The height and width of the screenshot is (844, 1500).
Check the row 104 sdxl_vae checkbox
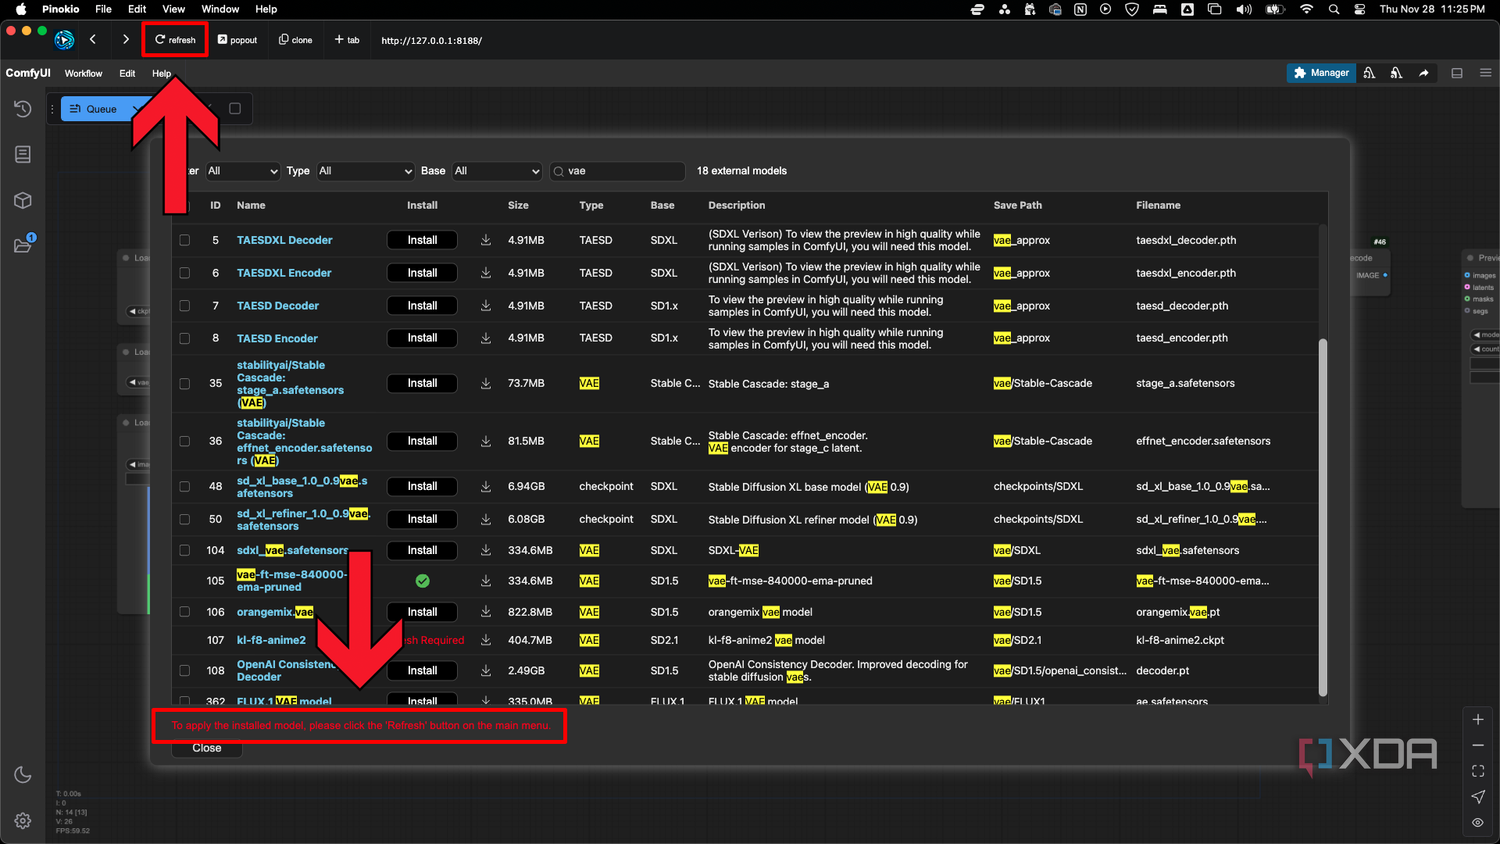click(x=184, y=550)
